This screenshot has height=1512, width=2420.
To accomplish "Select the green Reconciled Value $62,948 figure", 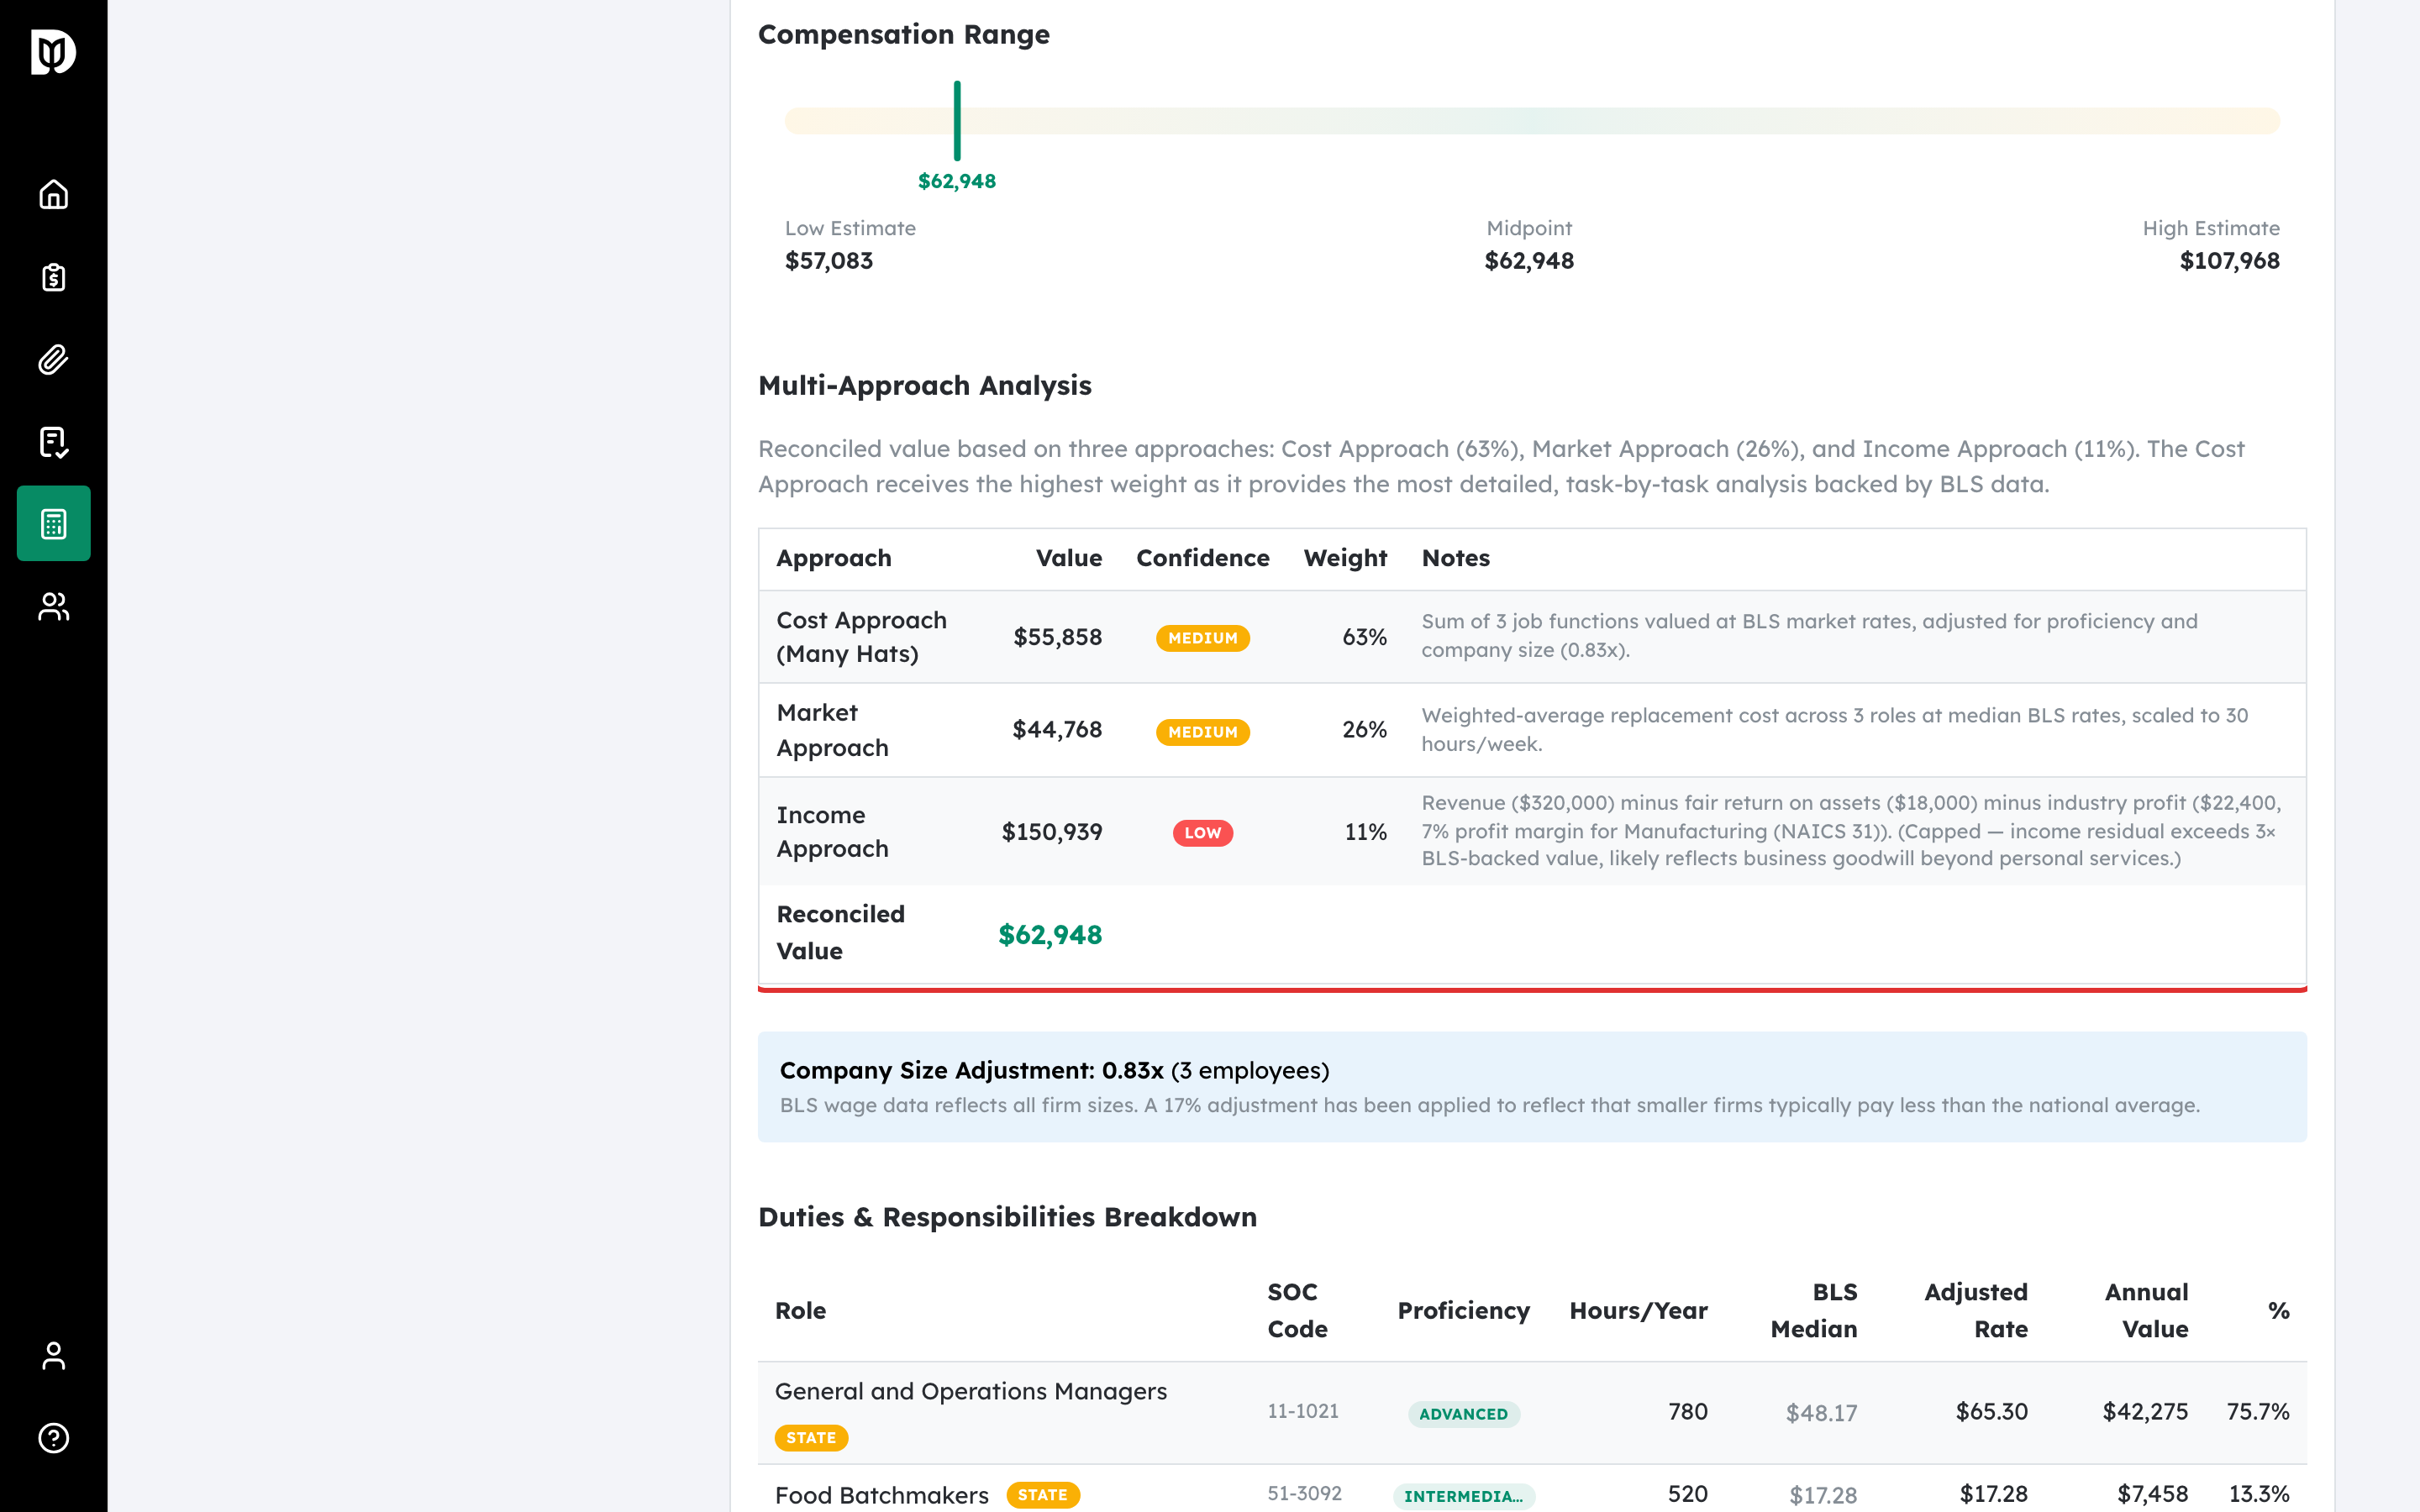I will 1049,934.
